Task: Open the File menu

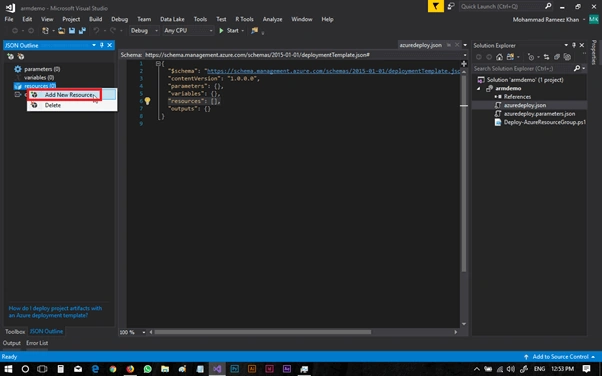Action: (x=9, y=19)
